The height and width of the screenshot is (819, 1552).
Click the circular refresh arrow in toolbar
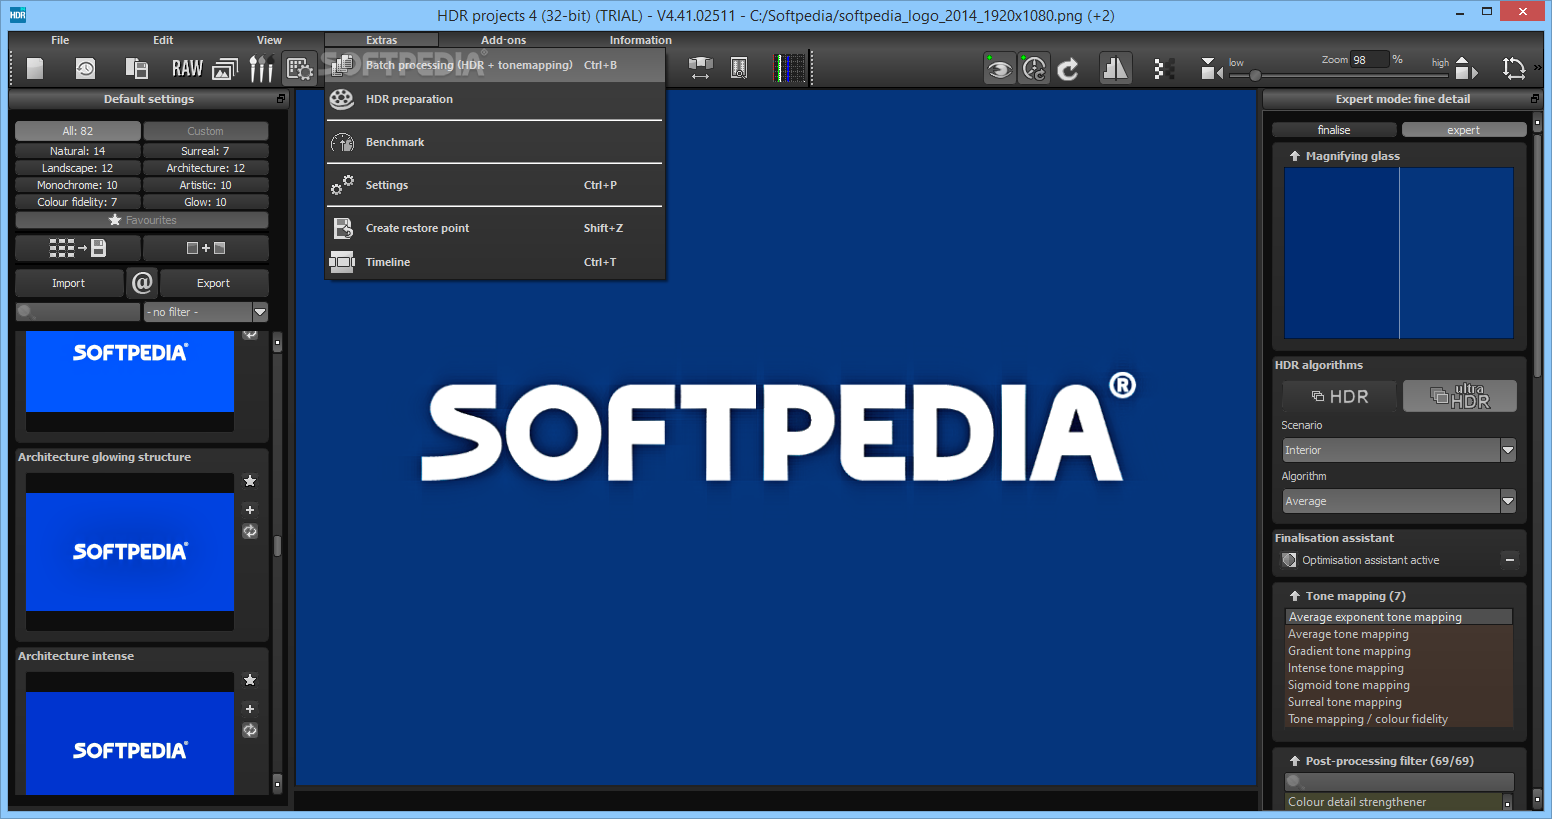click(x=1068, y=68)
